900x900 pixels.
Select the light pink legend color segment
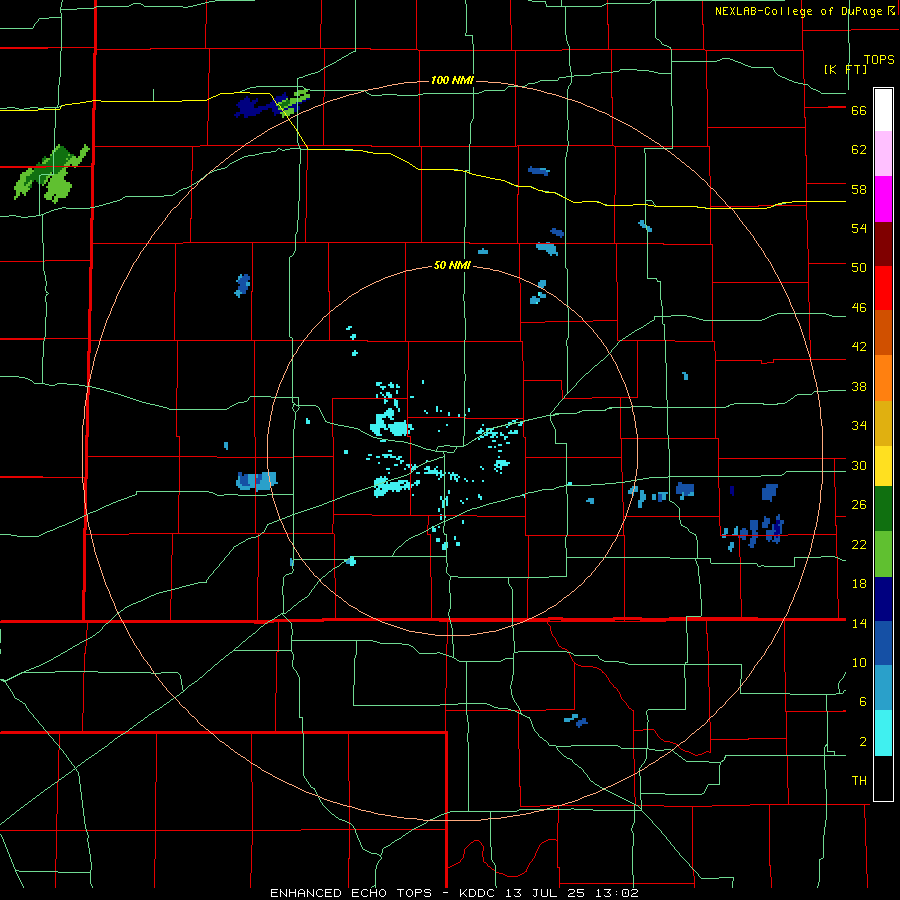click(883, 154)
